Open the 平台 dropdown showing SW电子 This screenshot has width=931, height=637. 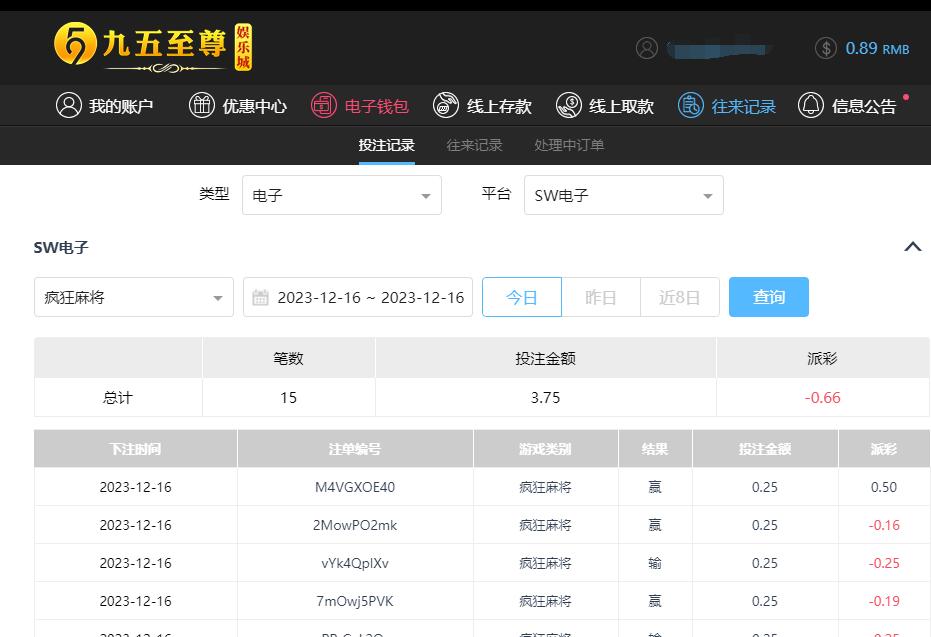click(x=624, y=195)
